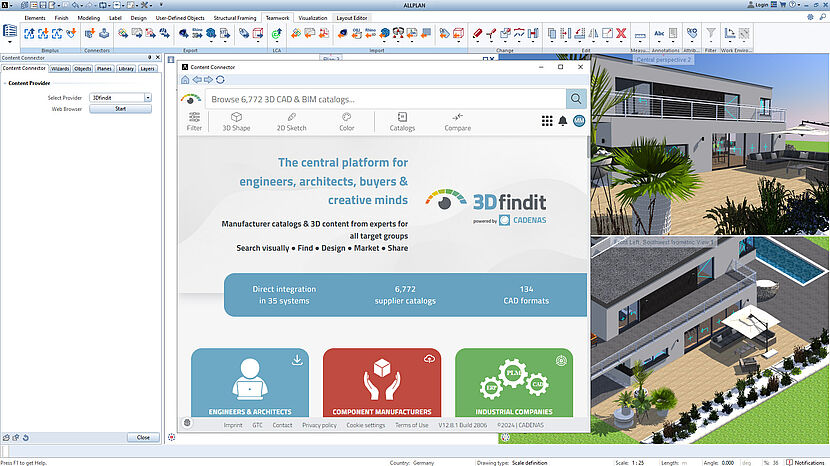Open the notifications bell in 3Dfindit
The width and height of the screenshot is (830, 466).
click(563, 121)
